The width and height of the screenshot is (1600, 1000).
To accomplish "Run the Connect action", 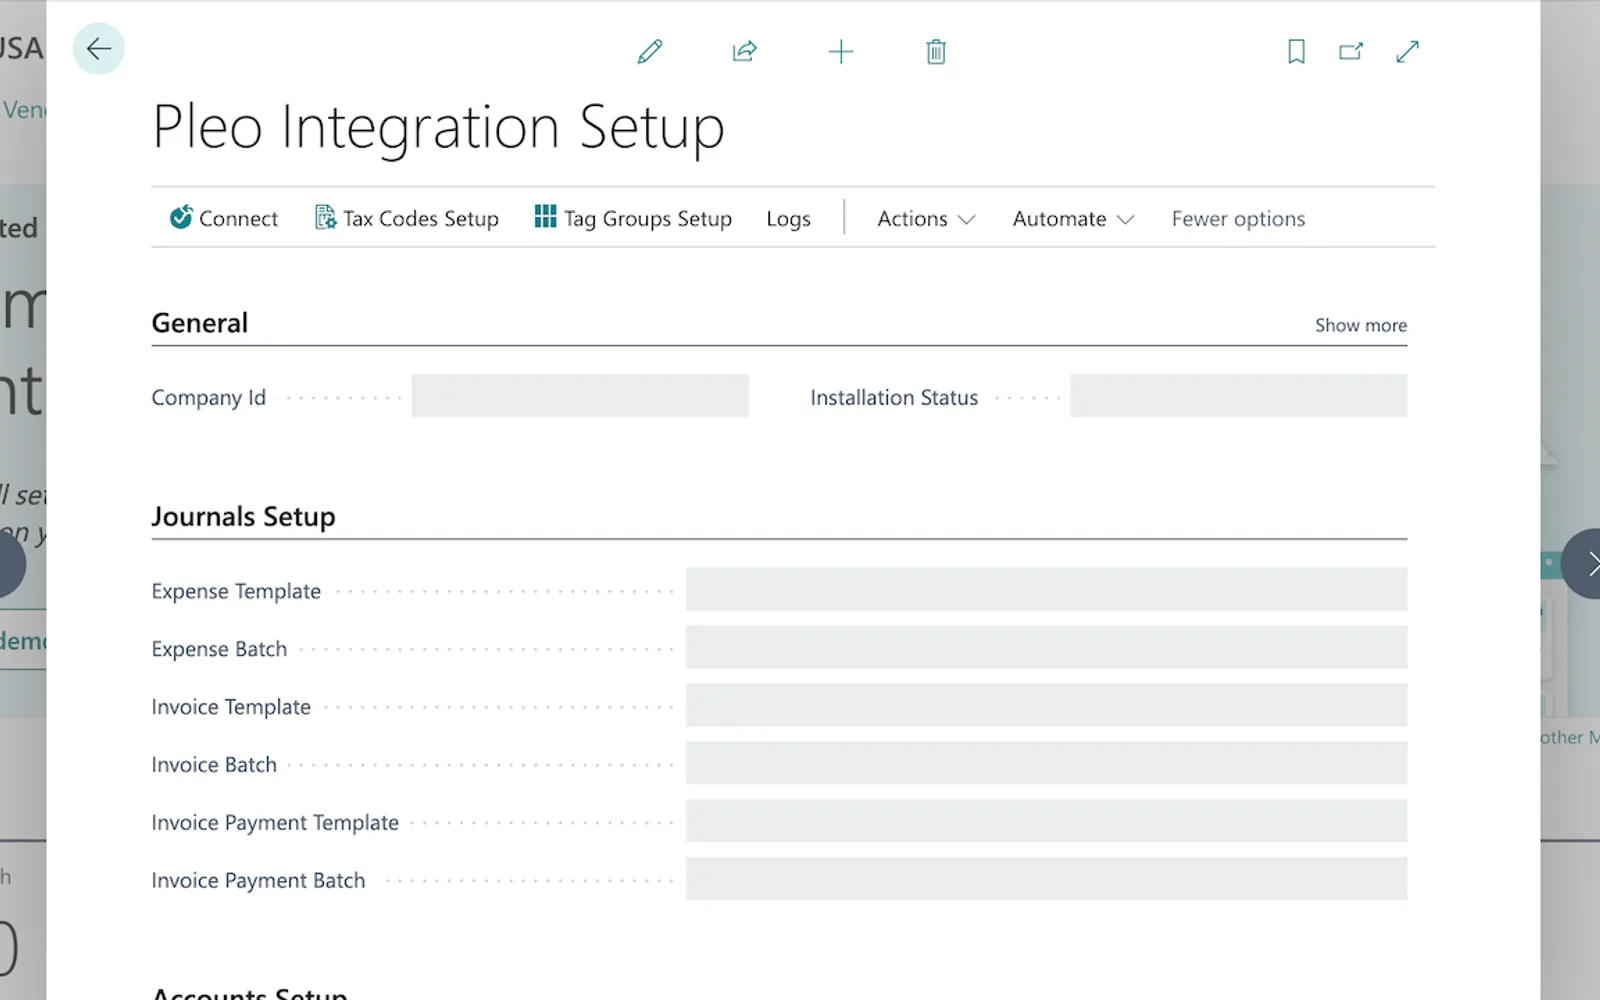I will (x=224, y=218).
